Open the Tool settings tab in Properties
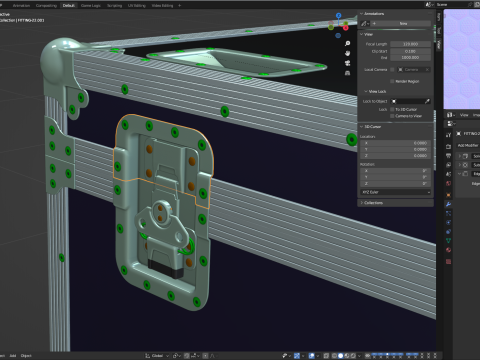480x360 pixels. 448,135
